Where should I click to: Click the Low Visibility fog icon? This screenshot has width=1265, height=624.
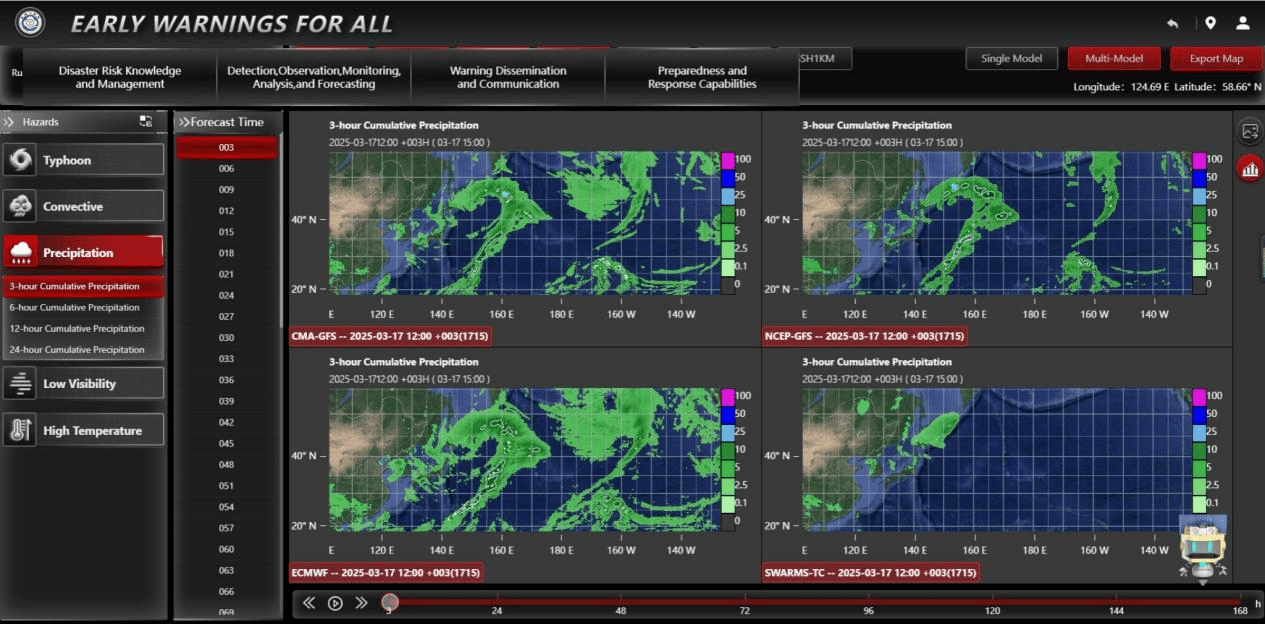(x=21, y=384)
